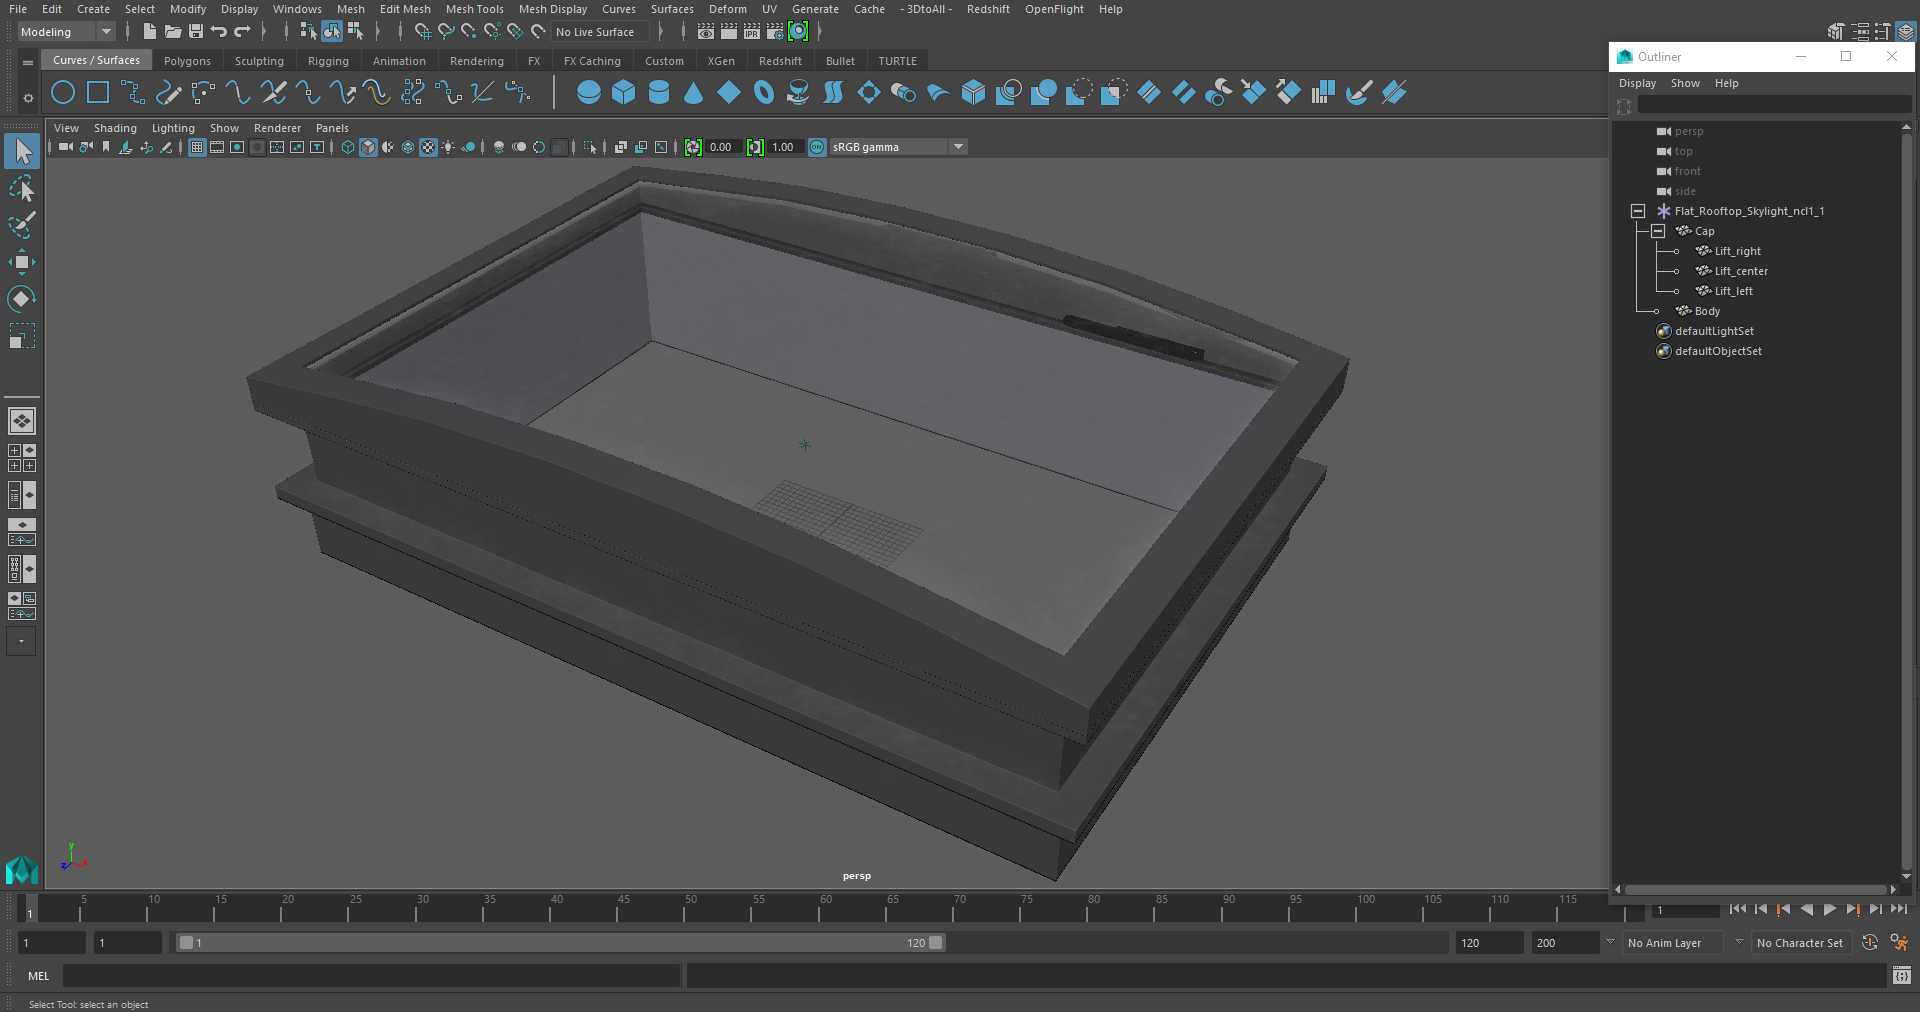Open the Modeling menu set dropdown
The height and width of the screenshot is (1012, 1920).
tap(66, 32)
